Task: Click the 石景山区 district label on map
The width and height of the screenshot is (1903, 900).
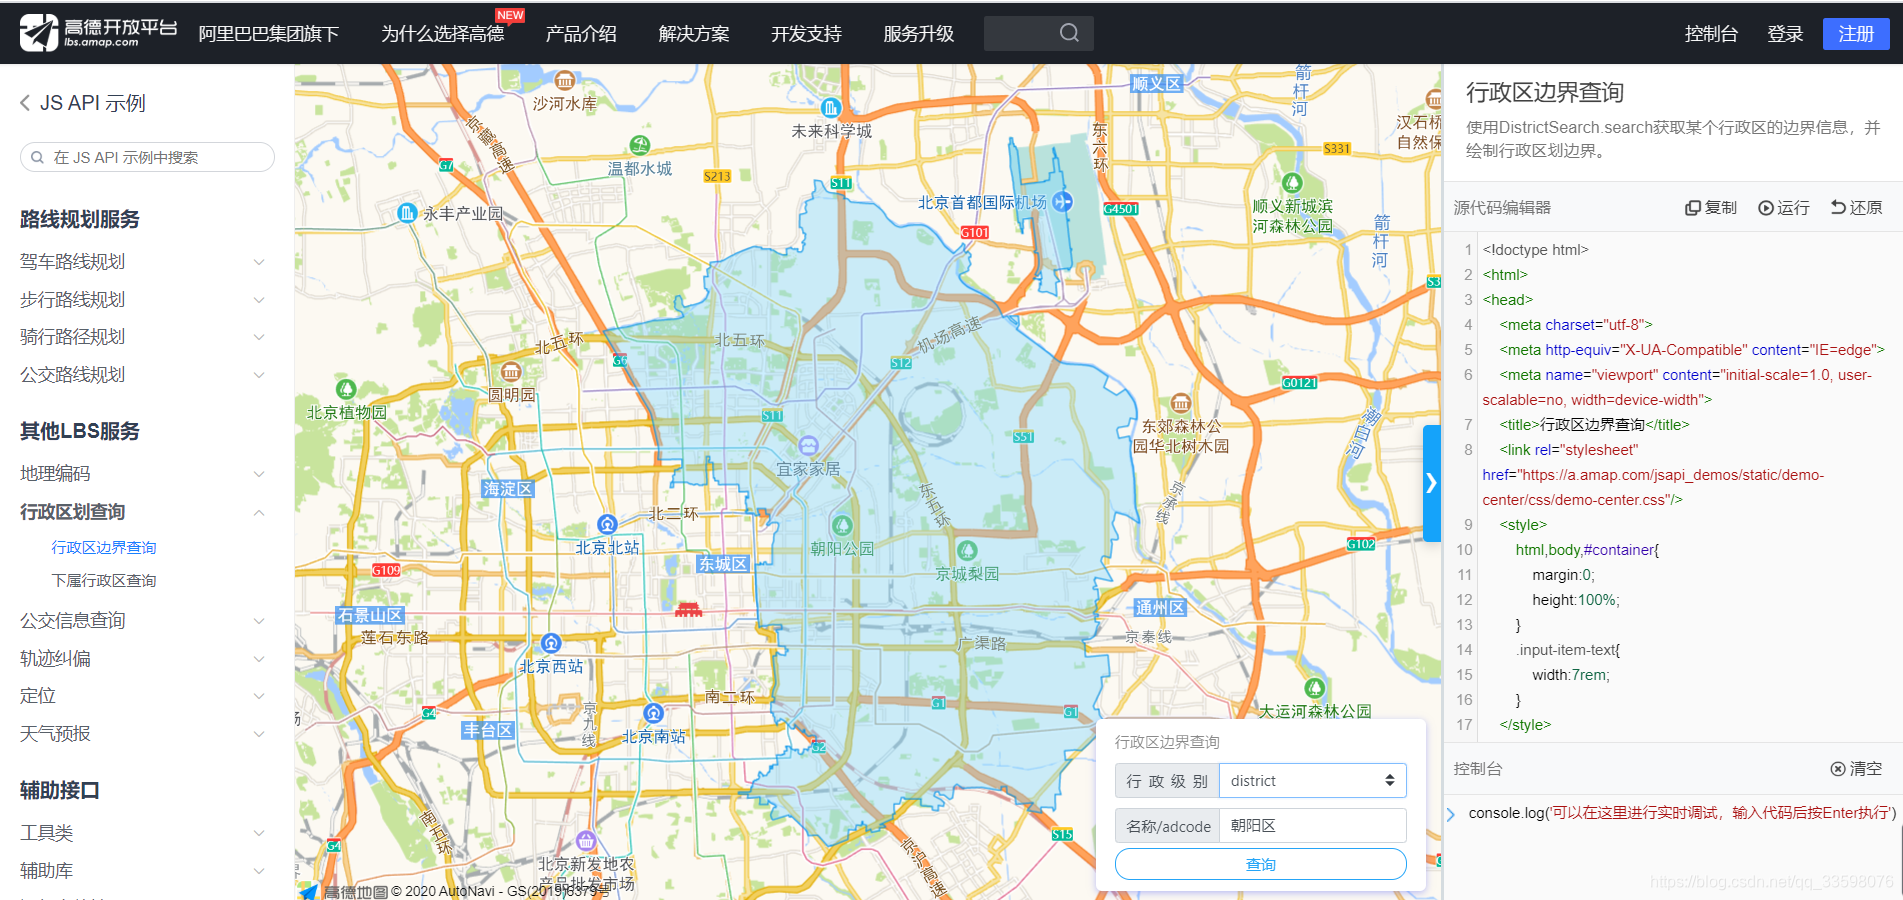Action: pyautogui.click(x=370, y=615)
